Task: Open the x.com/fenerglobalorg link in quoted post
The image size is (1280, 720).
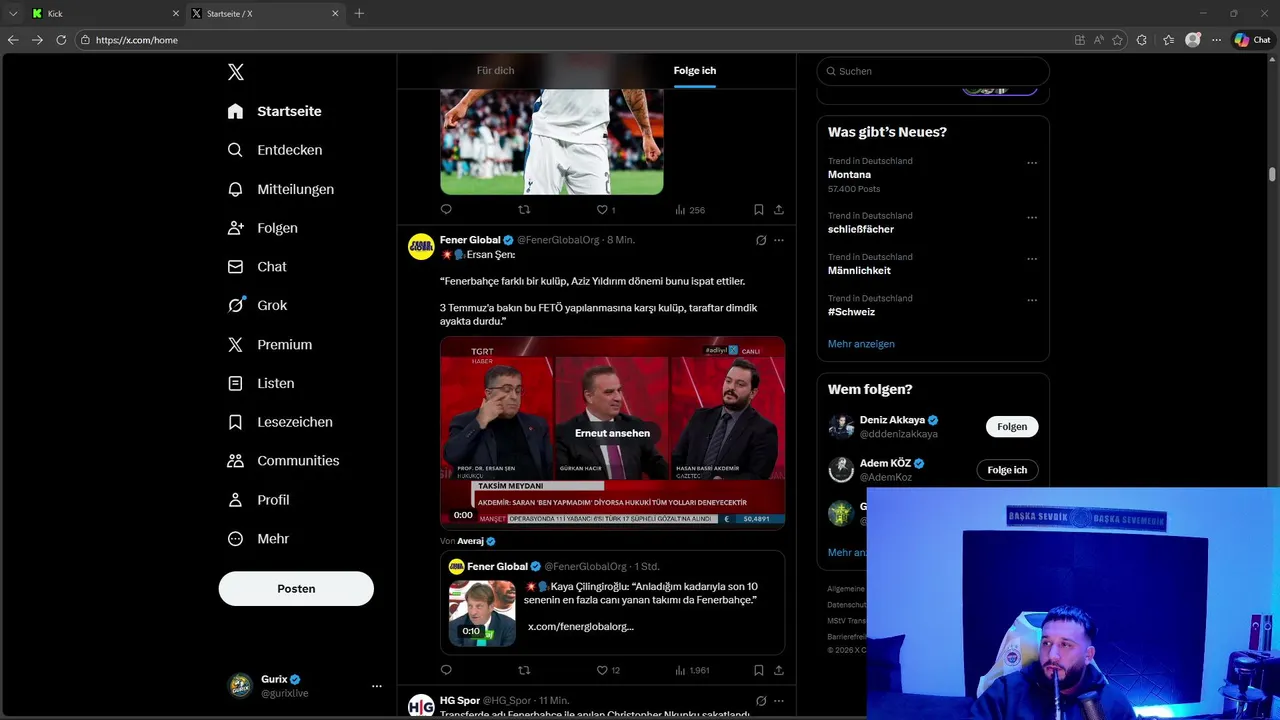Action: pos(581,626)
